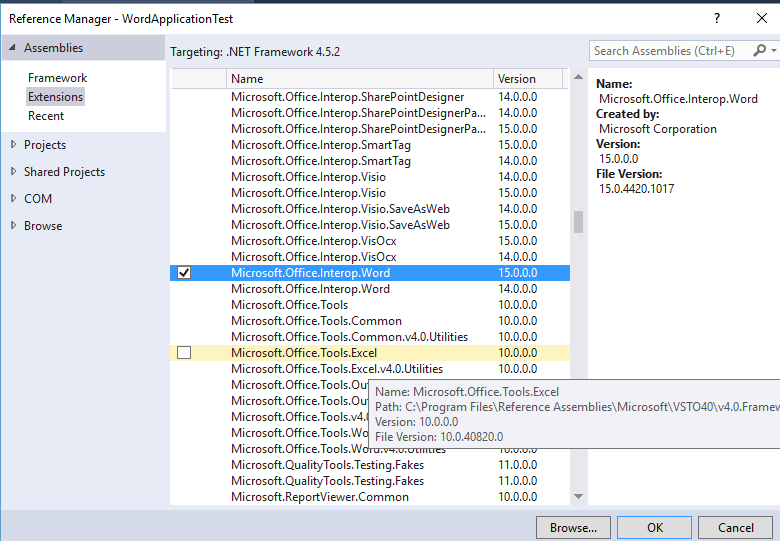Click the scrollbar up arrow
Screen dimensions: 780x541
pos(578,77)
